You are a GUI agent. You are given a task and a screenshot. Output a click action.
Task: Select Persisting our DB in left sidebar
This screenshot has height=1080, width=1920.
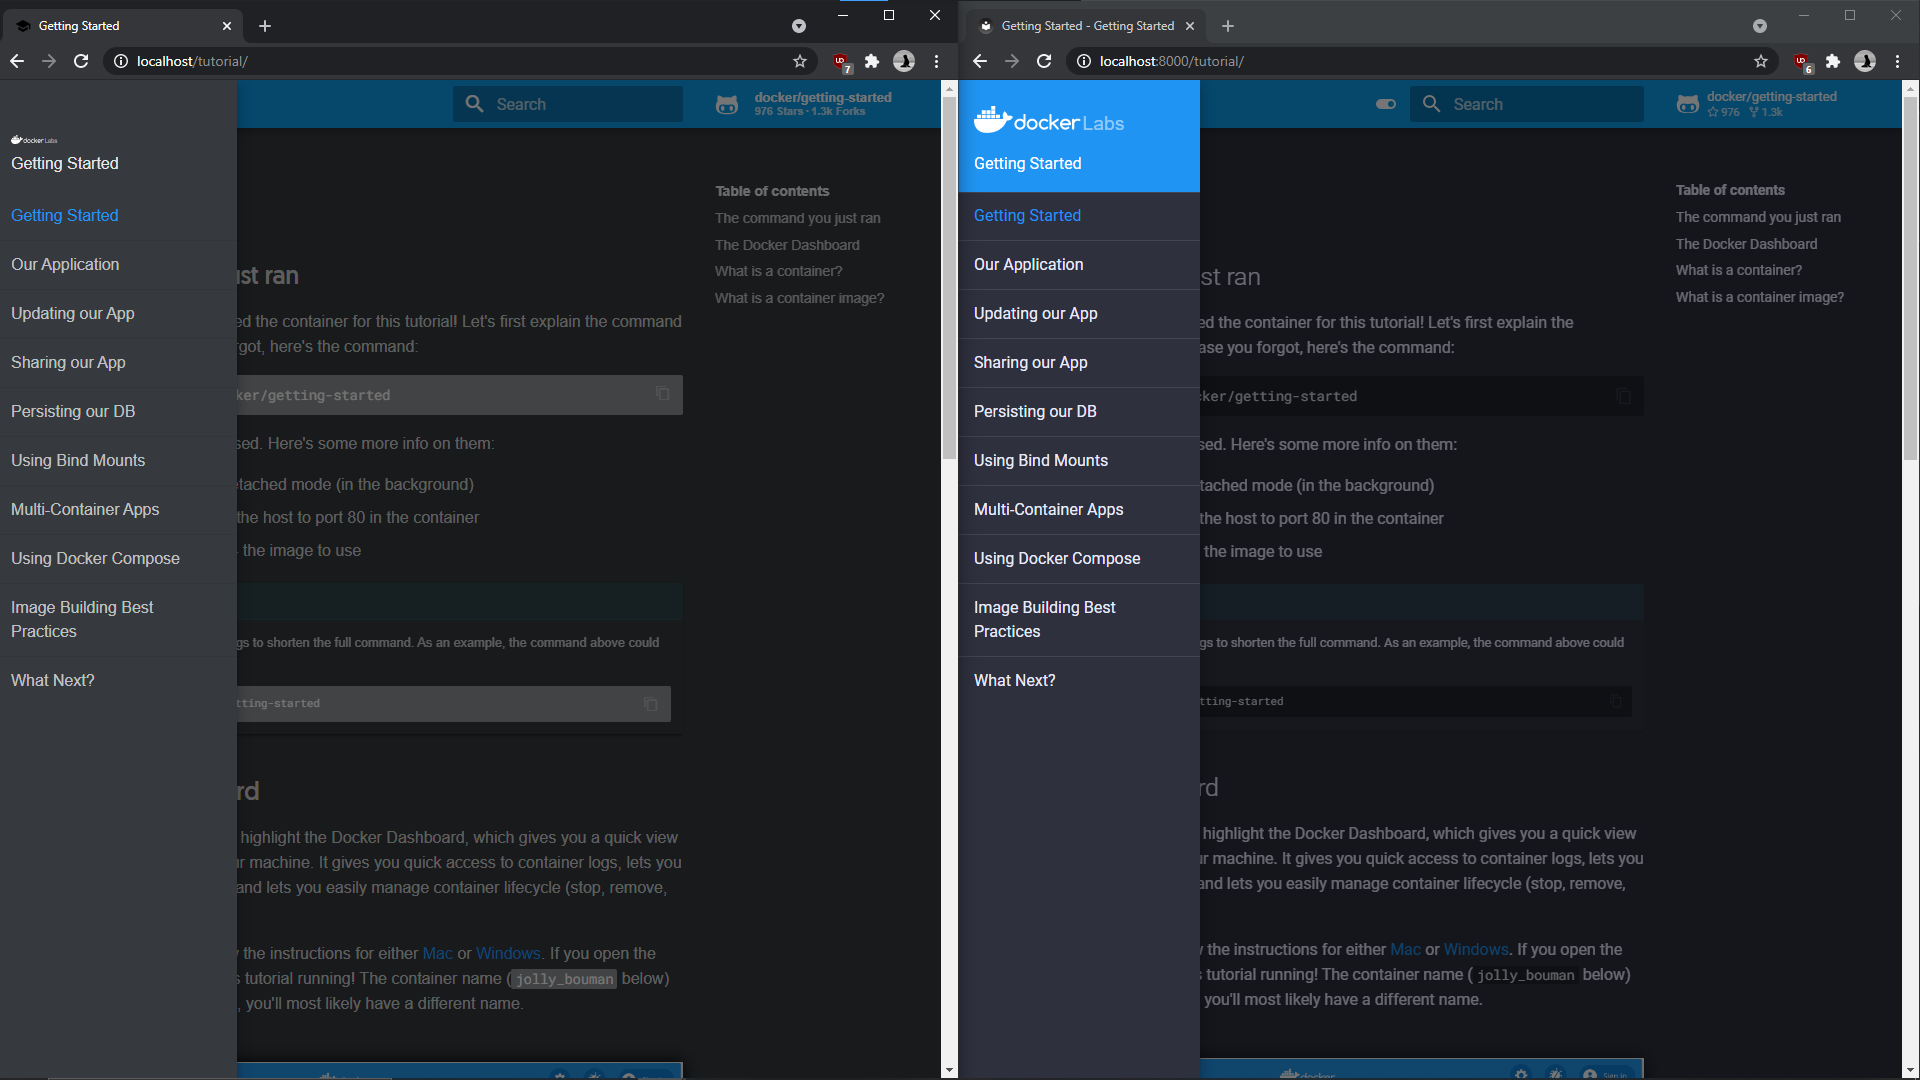73,411
